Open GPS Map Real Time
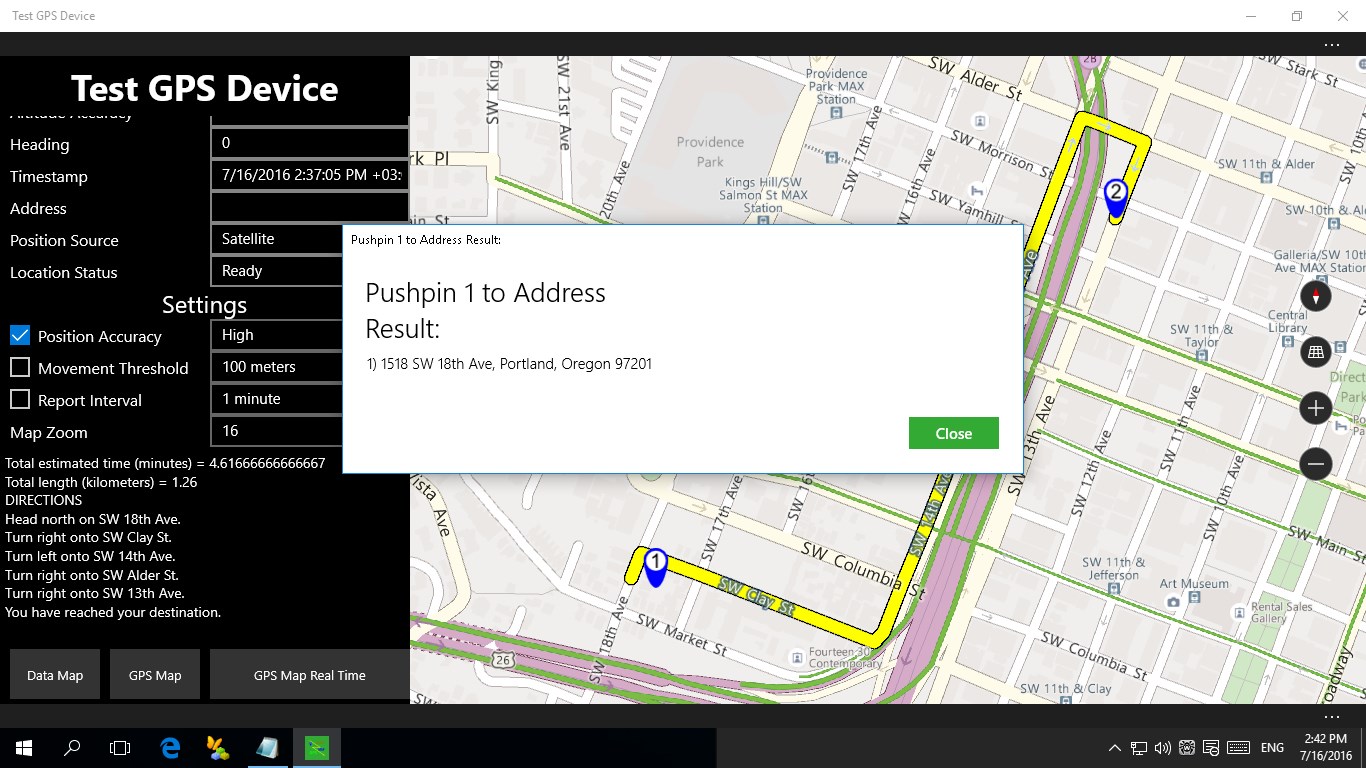 [x=310, y=675]
